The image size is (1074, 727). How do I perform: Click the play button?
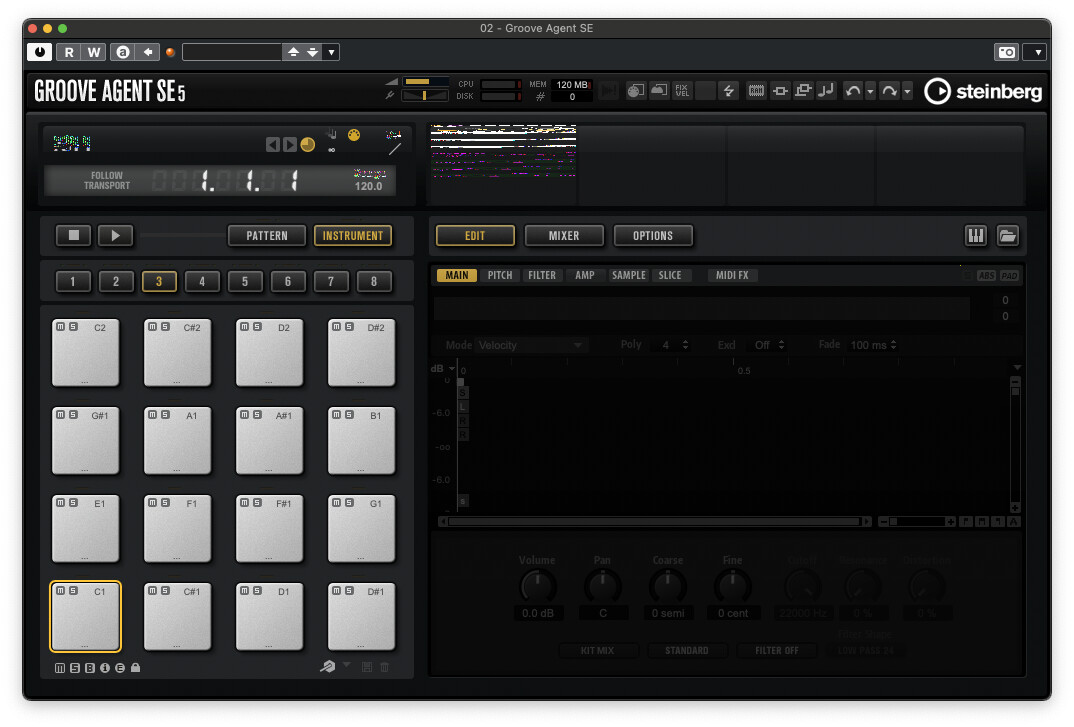coord(115,235)
